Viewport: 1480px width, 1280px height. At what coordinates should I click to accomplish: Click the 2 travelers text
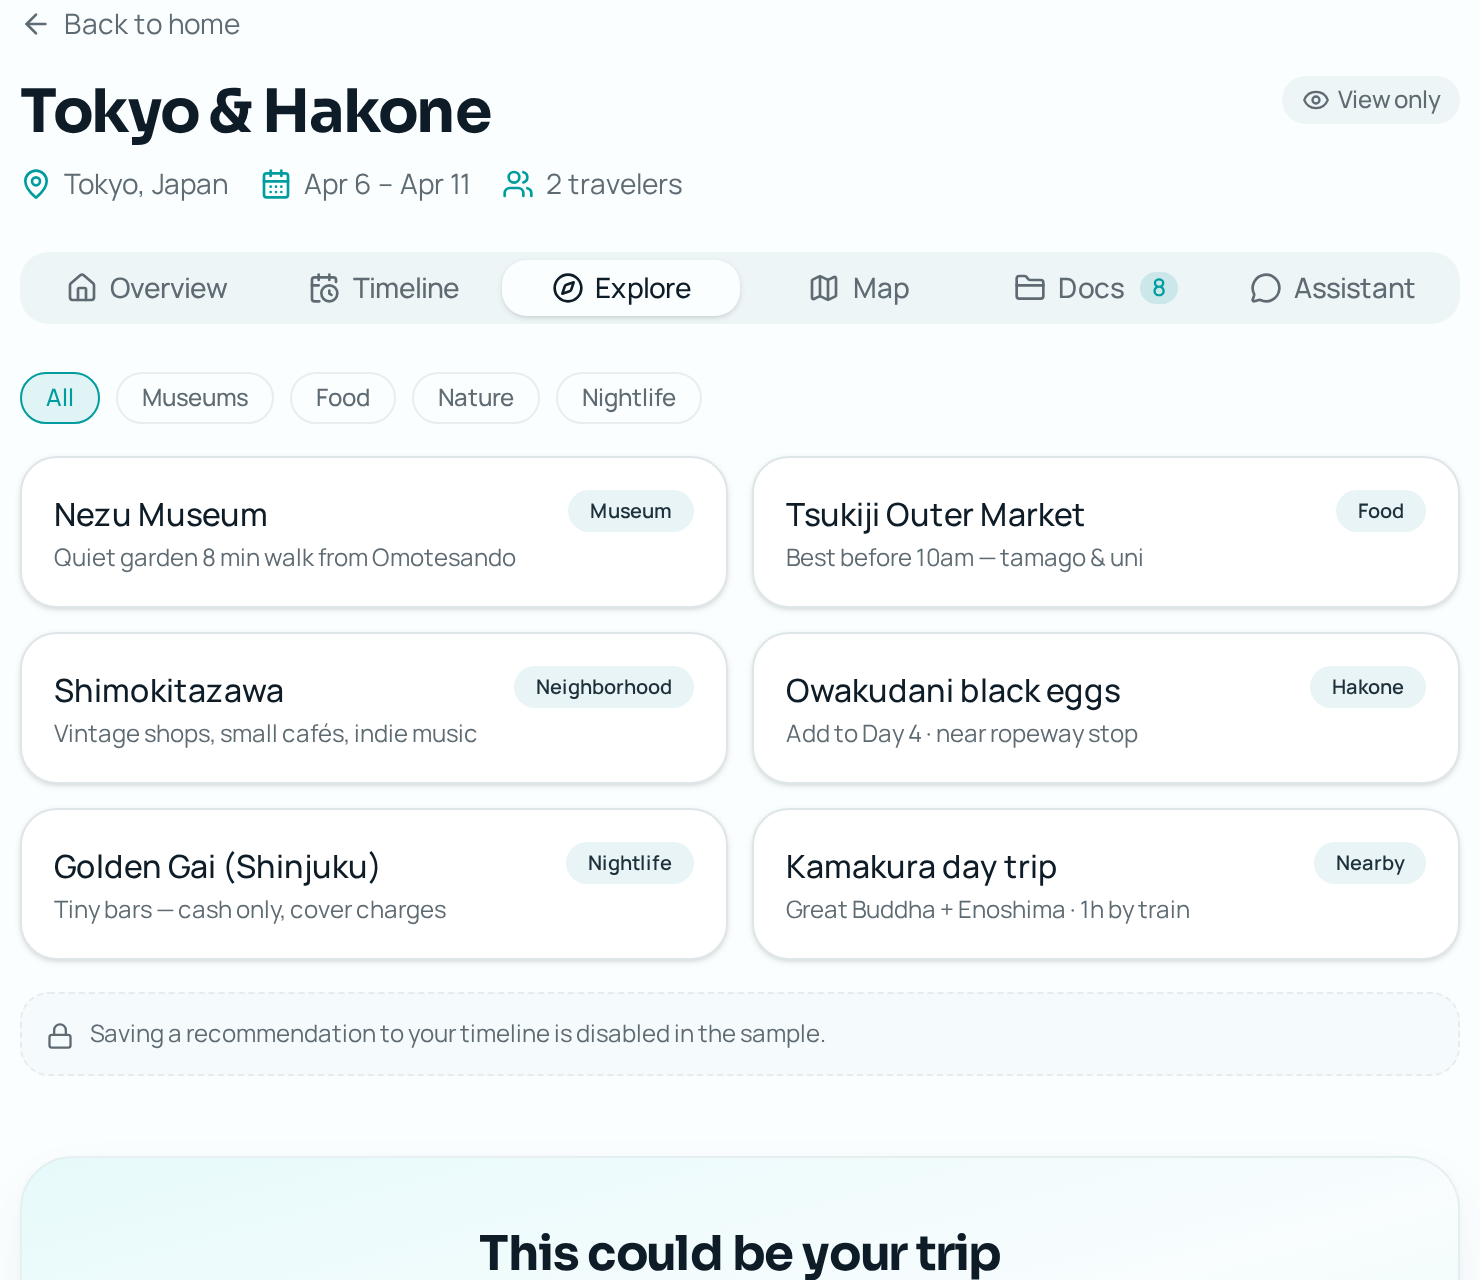tap(614, 185)
